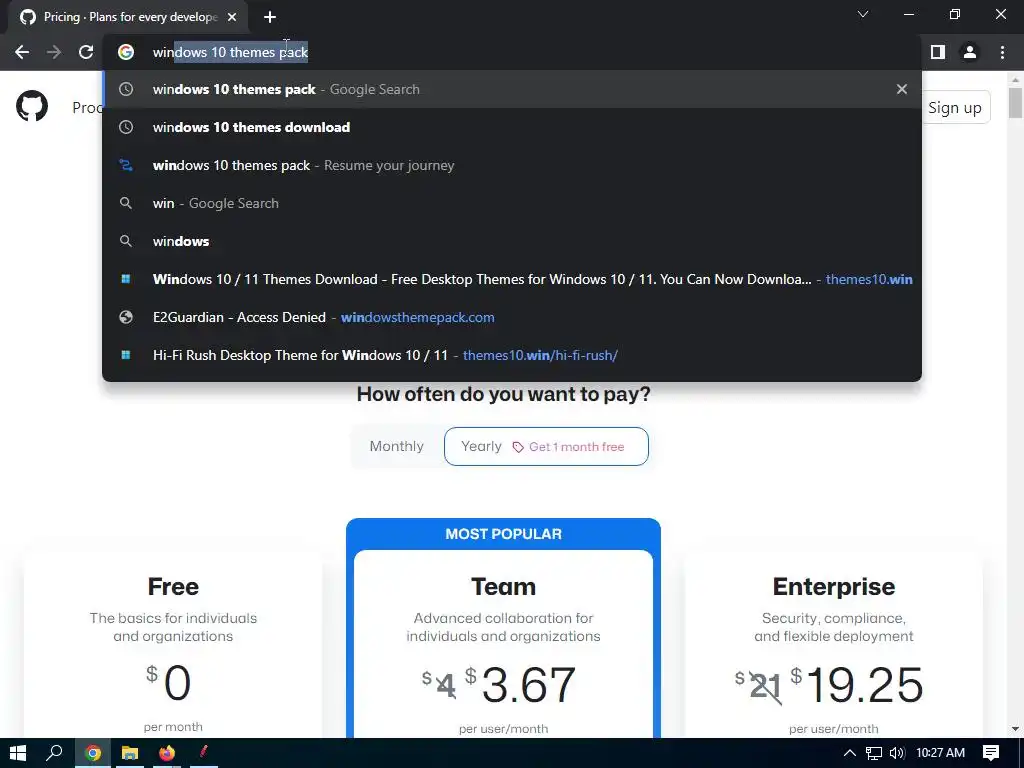Image resolution: width=1024 pixels, height=768 pixels.
Task: Click the 'Get 1 month free' label
Action: click(x=576, y=447)
